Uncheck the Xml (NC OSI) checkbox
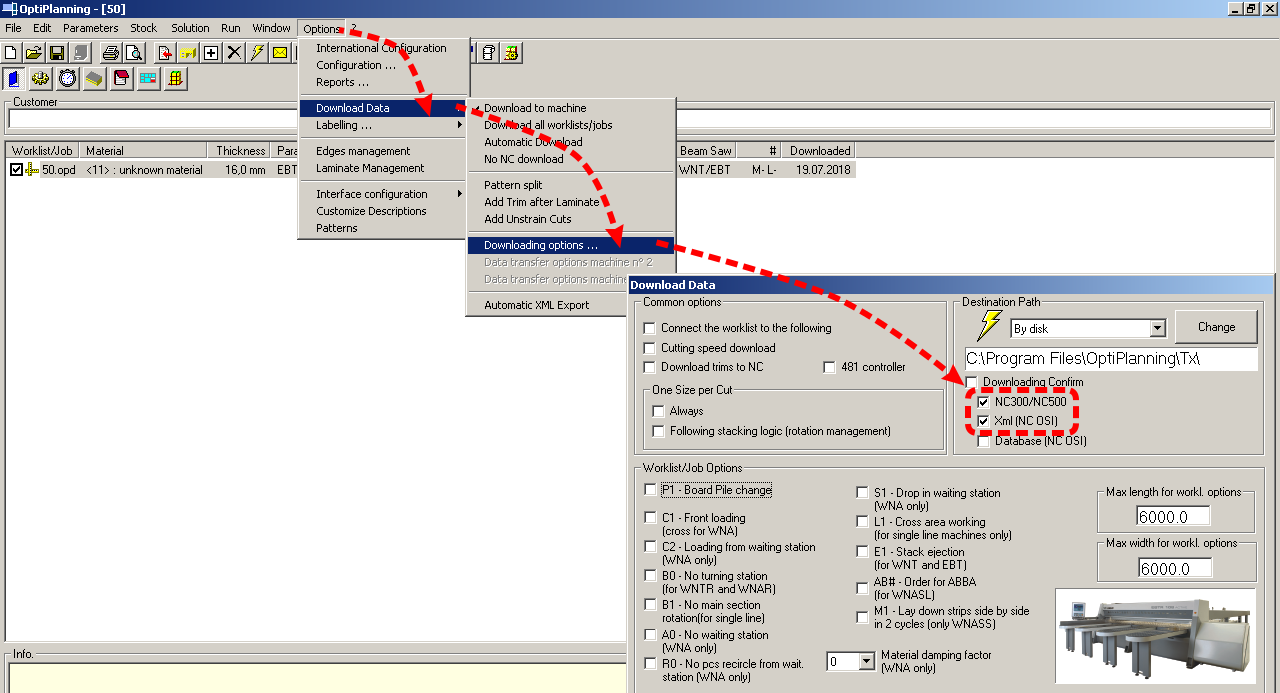Viewport: 1280px width, 693px height. (984, 421)
